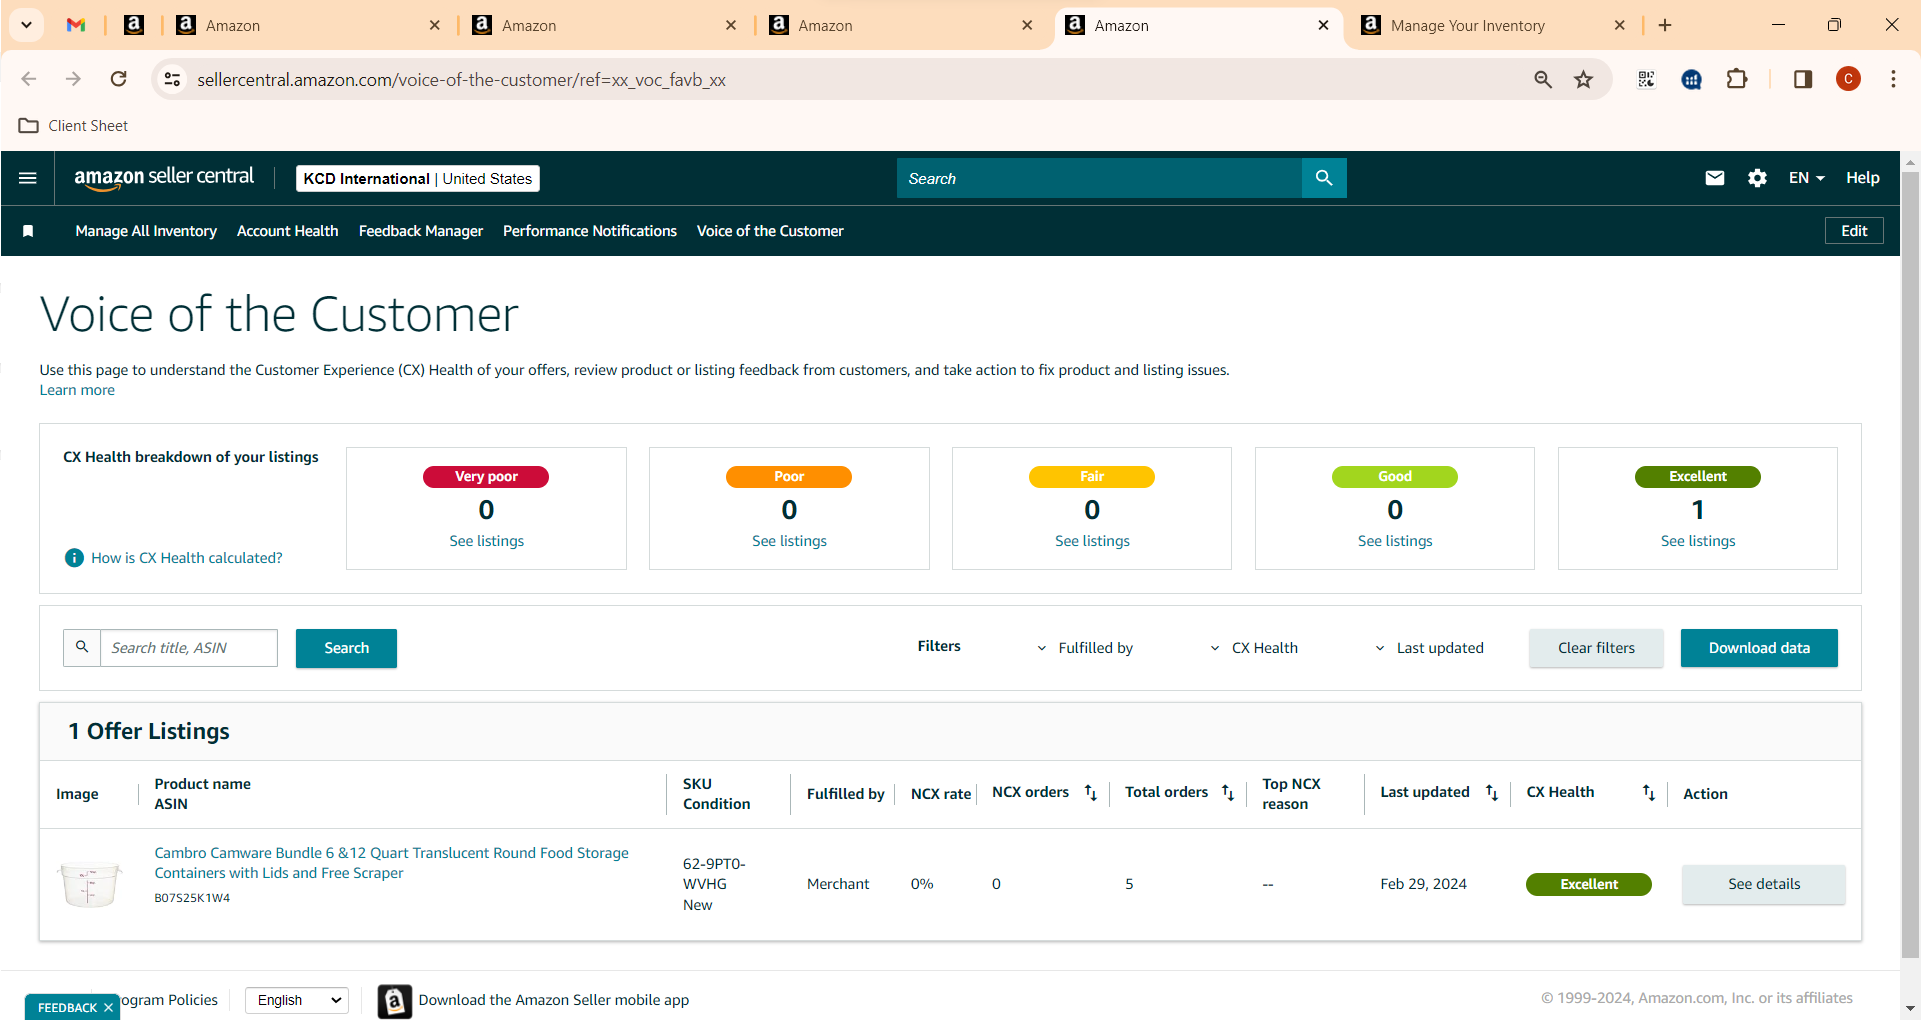
Task: Expand the CX Health filter
Action: [1254, 648]
